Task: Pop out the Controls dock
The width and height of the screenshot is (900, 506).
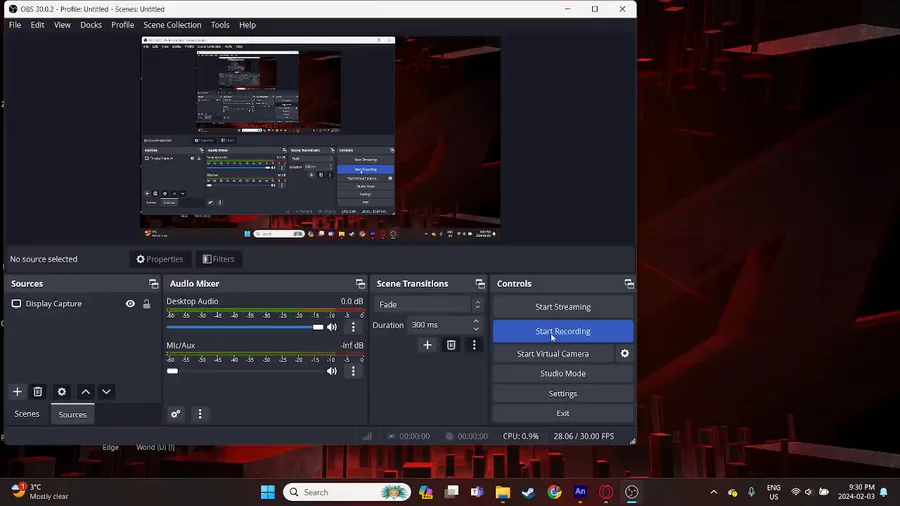Action: coord(629,283)
